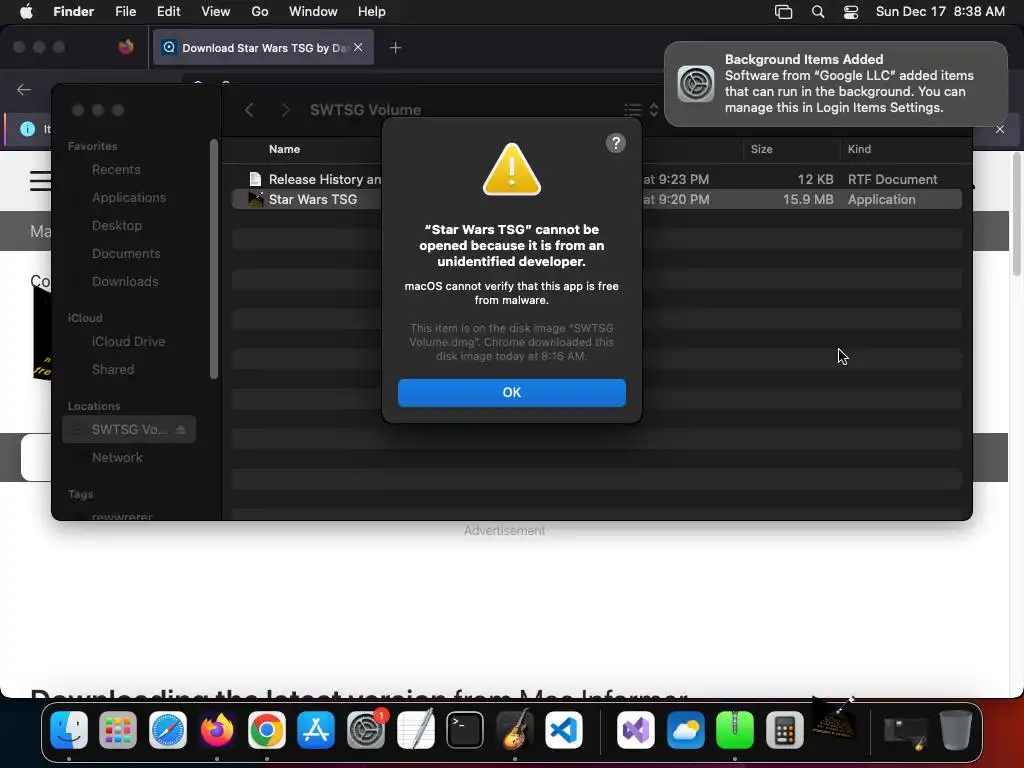Open help with the question mark button in alert

(615, 143)
